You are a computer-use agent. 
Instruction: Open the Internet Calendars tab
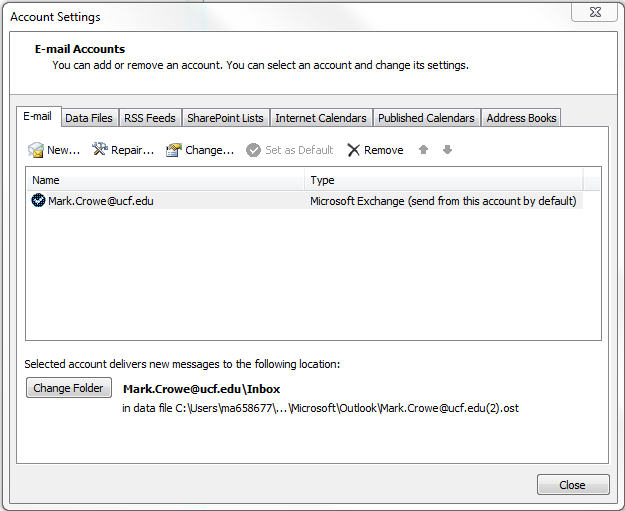click(x=321, y=118)
